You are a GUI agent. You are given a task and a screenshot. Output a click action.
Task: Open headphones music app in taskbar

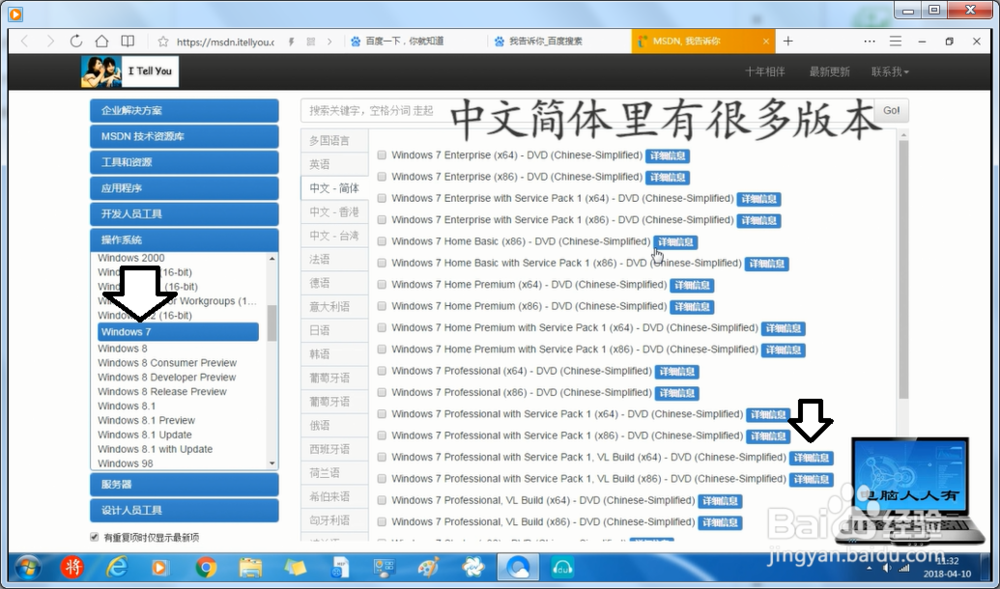(562, 567)
